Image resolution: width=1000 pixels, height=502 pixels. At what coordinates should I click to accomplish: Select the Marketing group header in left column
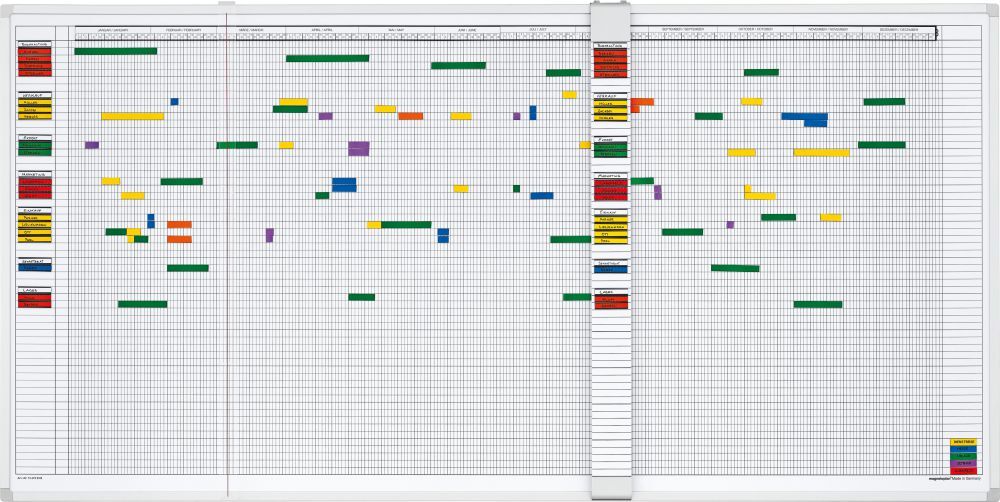[34, 175]
